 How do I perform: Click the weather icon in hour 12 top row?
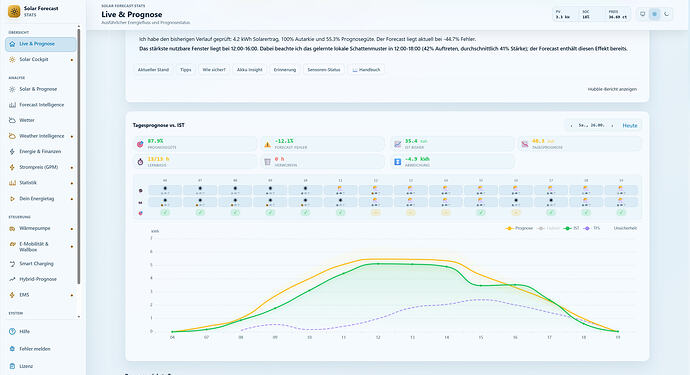pos(375,188)
